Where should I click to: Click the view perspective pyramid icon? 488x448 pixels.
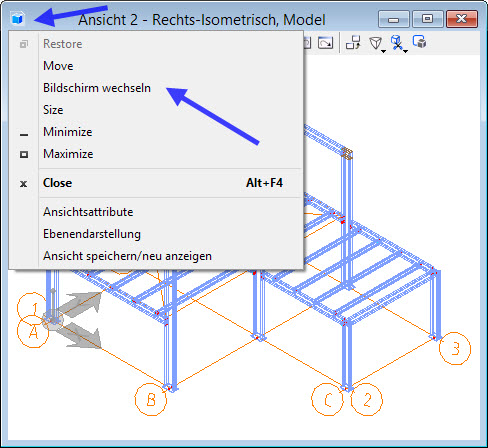pos(375,43)
